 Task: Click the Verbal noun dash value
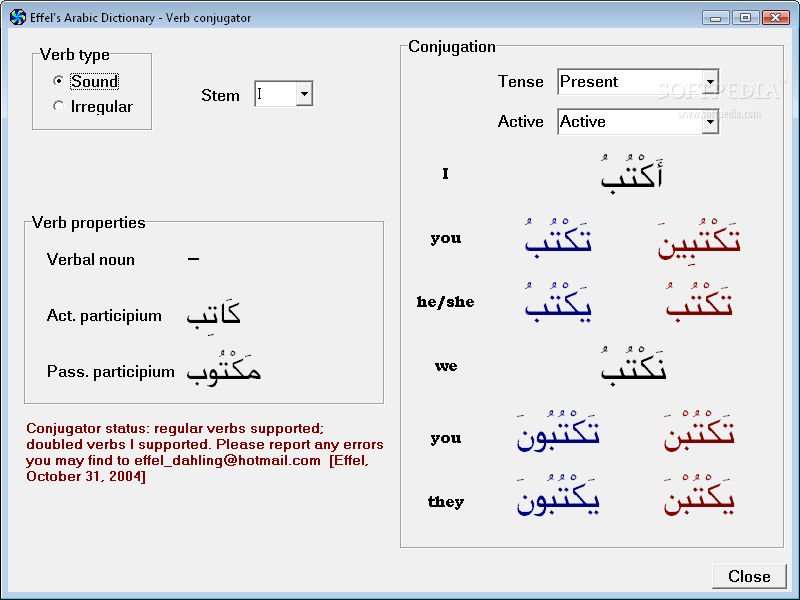tap(193, 259)
